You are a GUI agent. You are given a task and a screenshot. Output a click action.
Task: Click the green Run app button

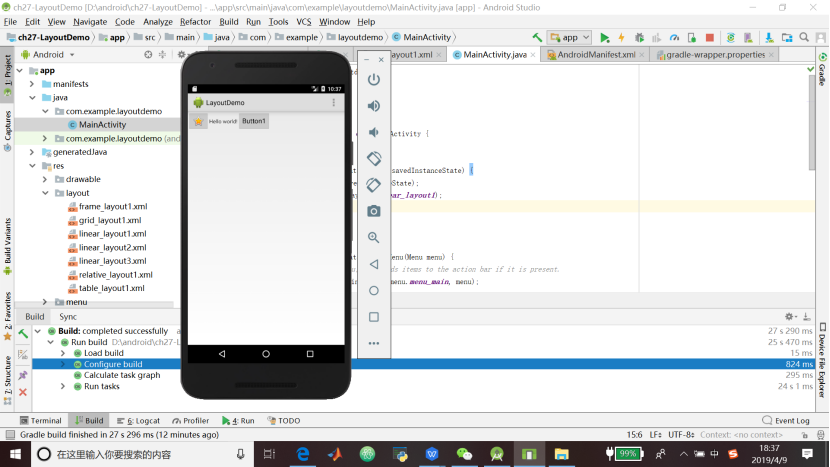[604, 37]
